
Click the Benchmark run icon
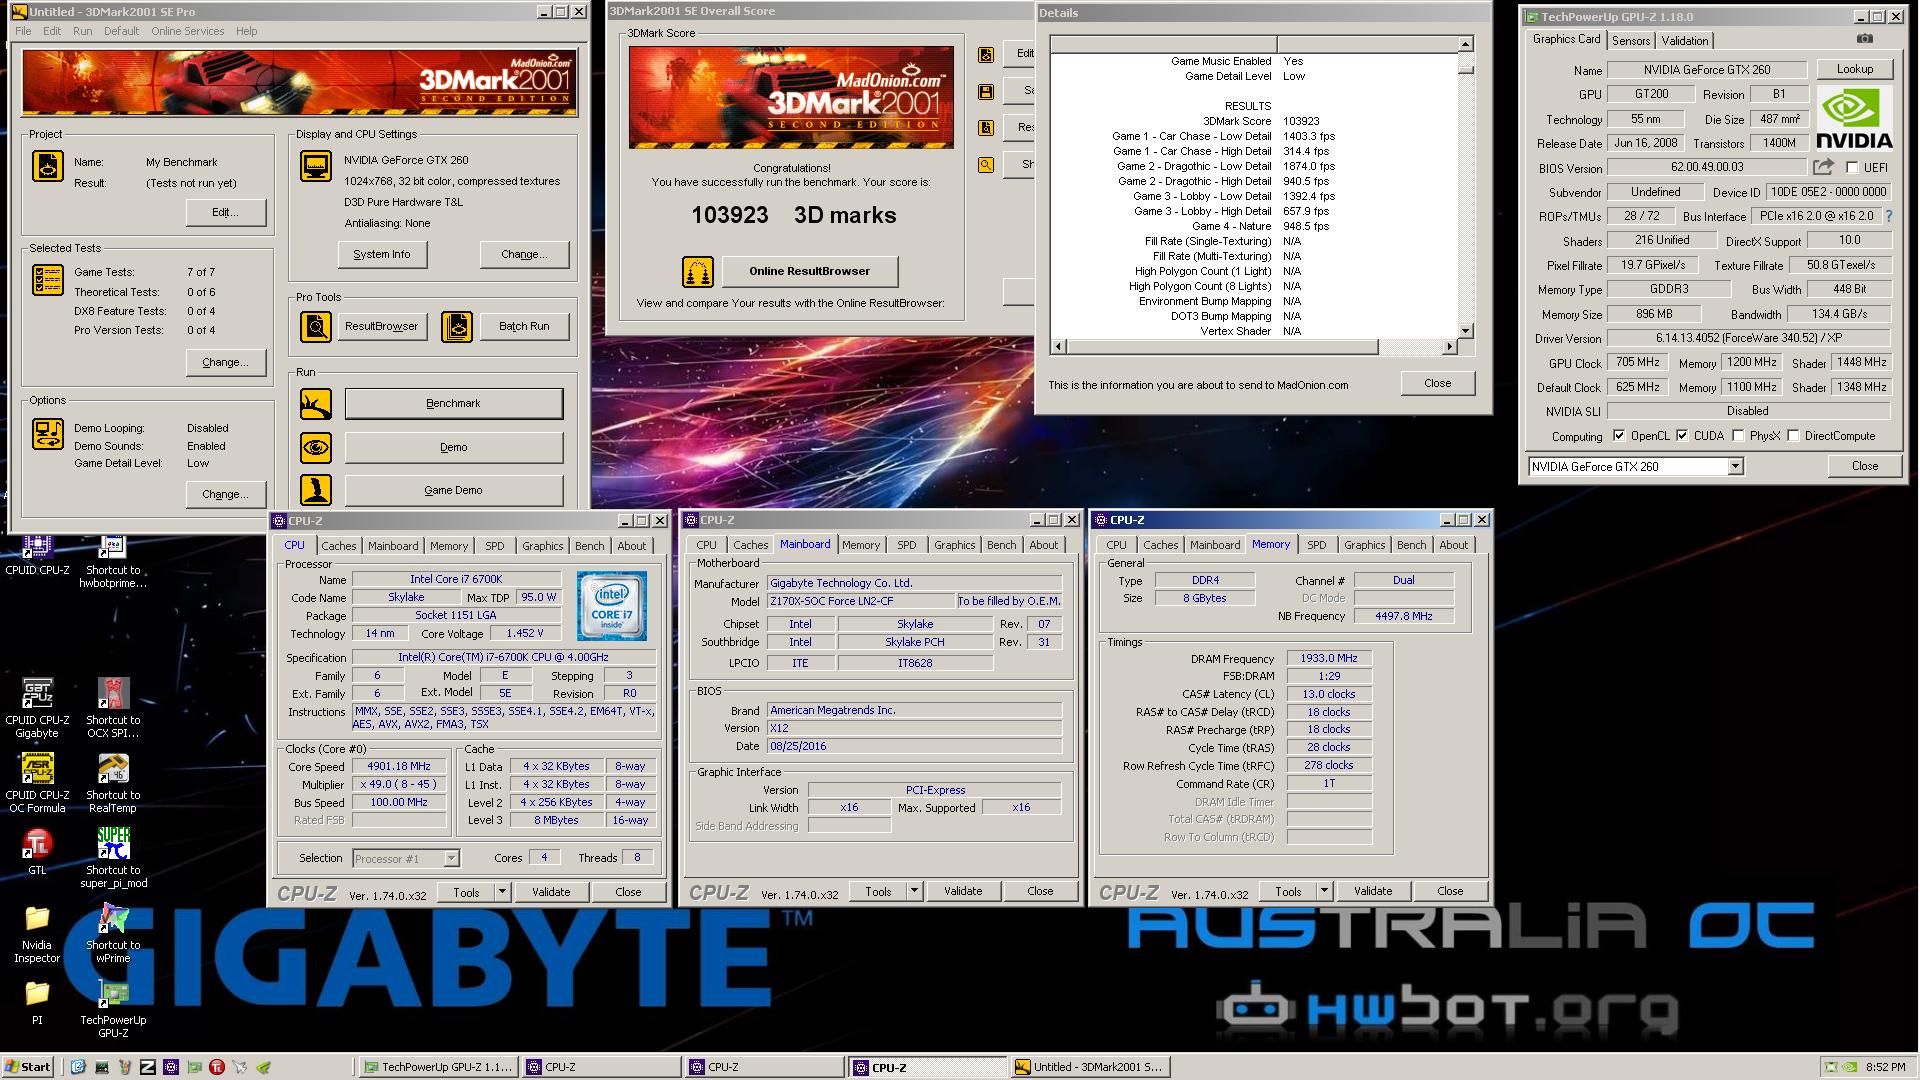coord(316,403)
